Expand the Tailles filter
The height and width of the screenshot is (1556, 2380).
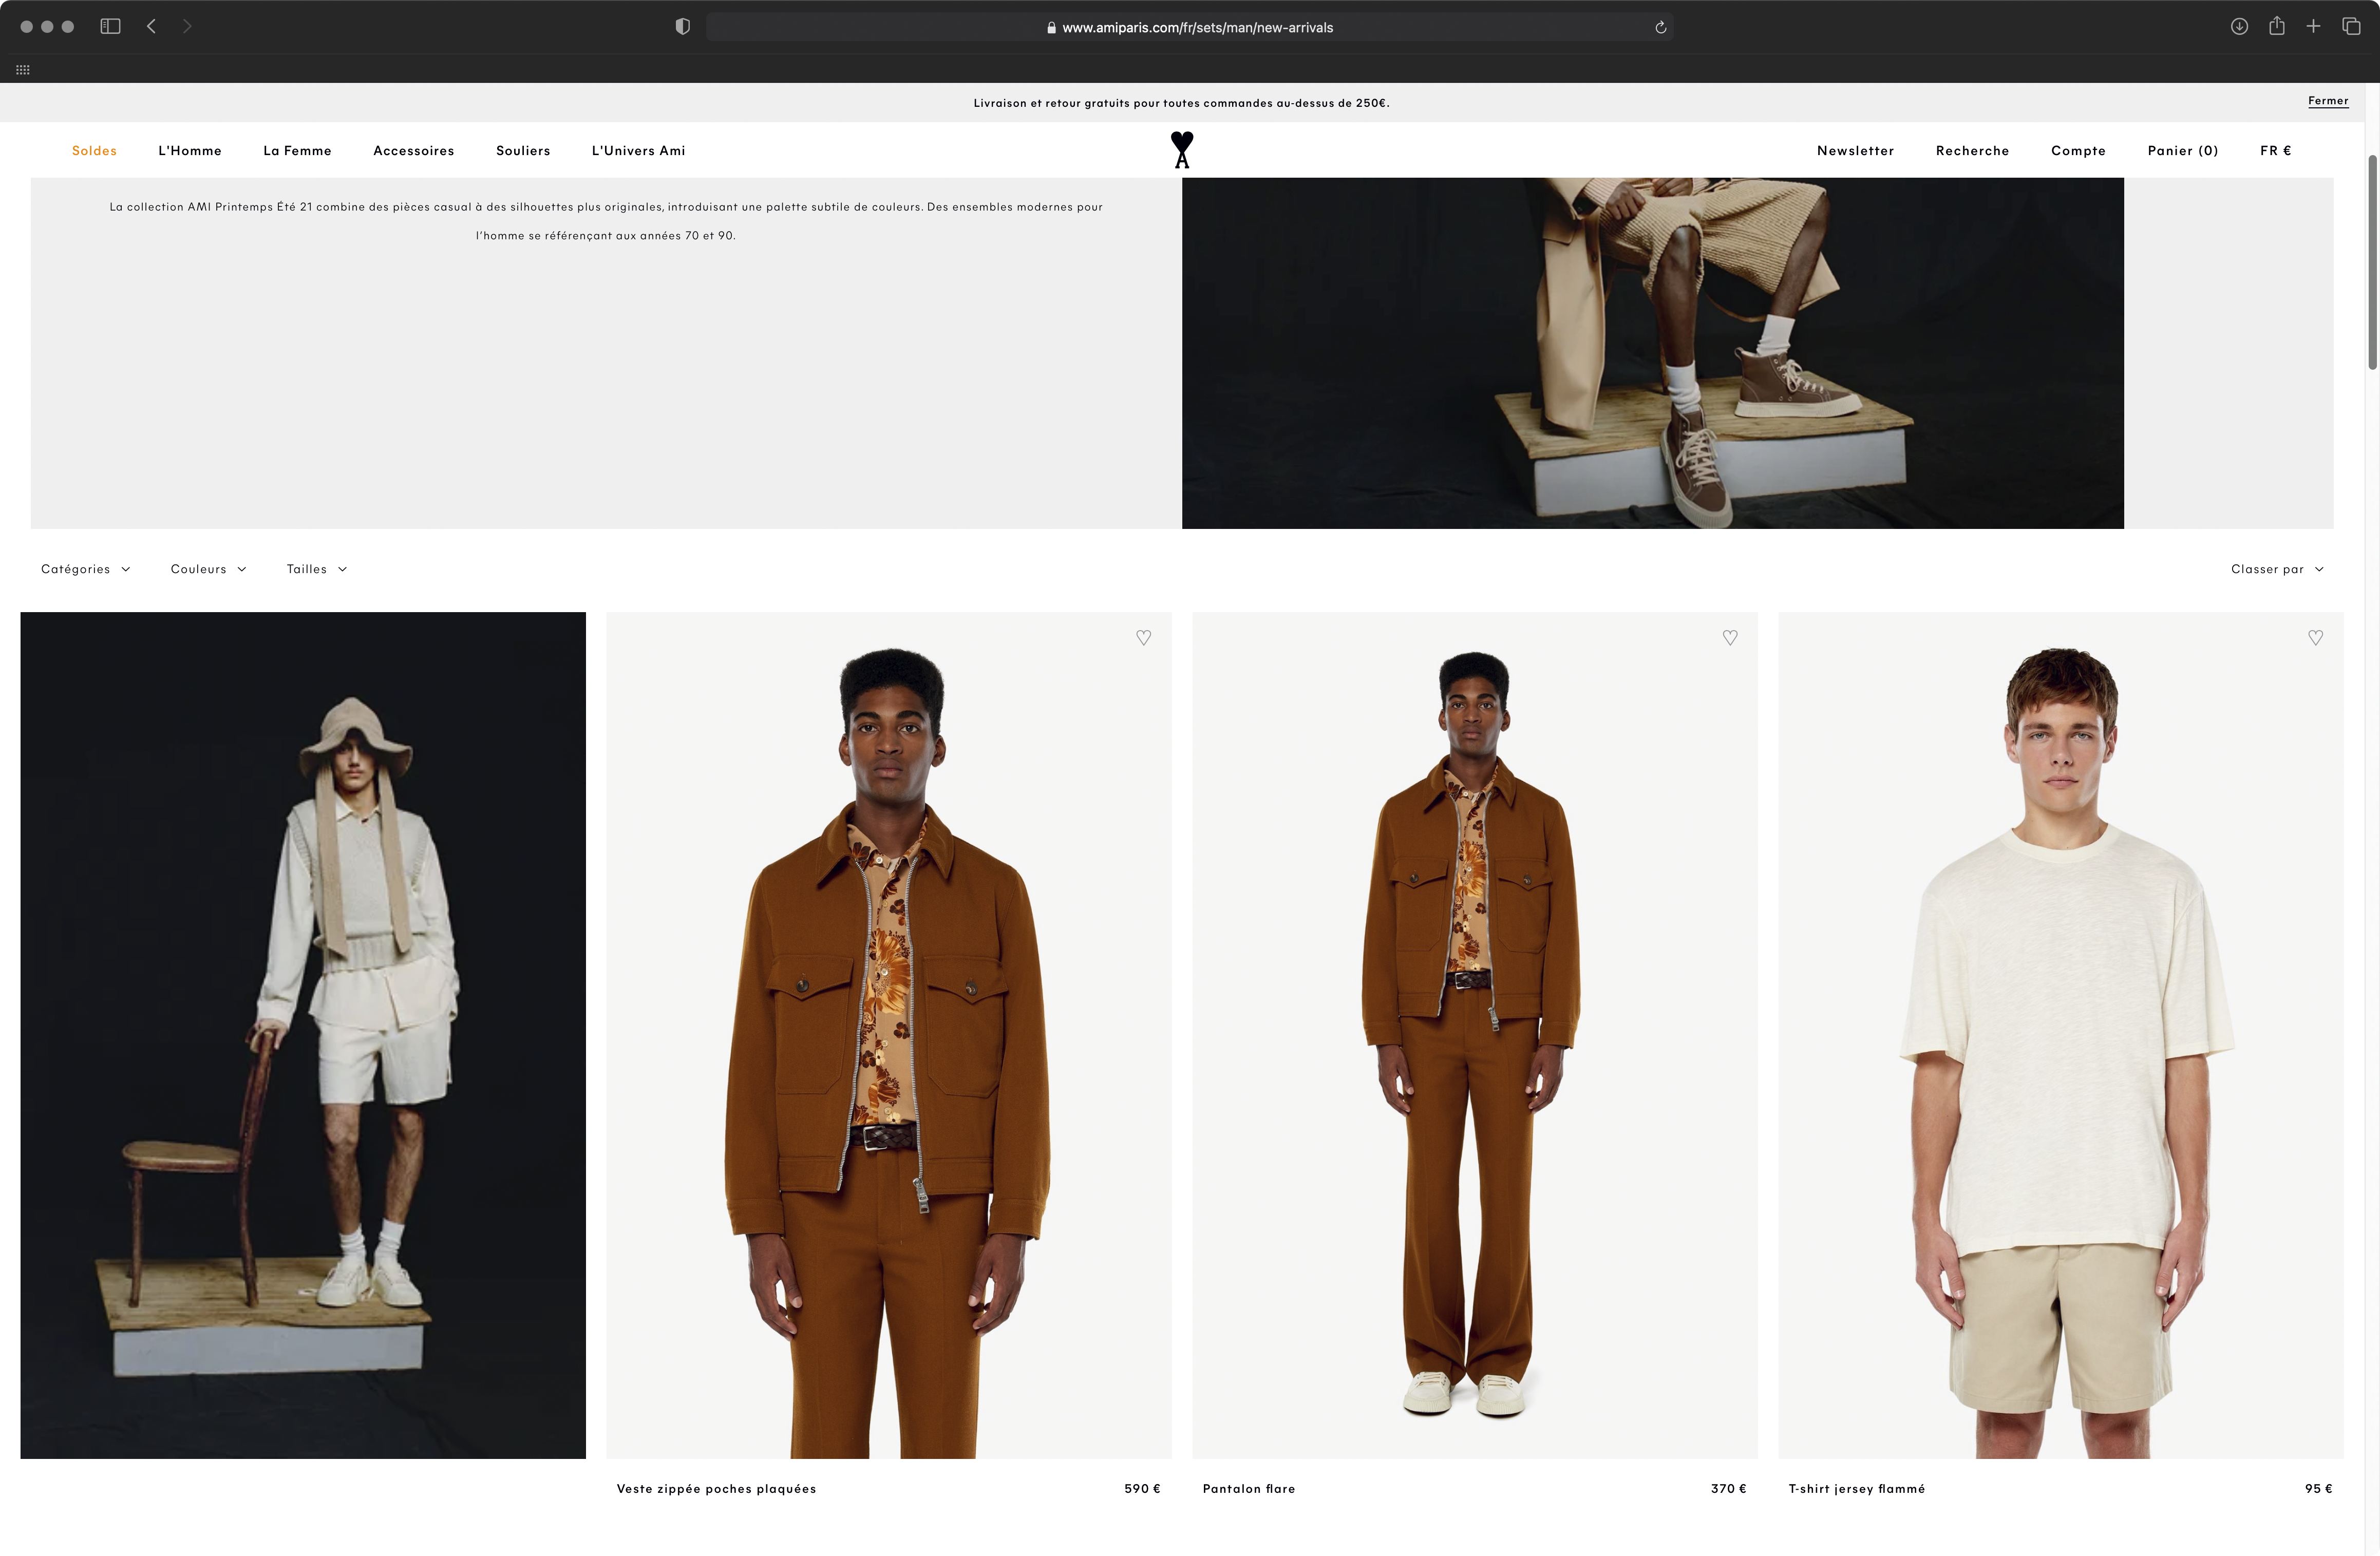[x=316, y=569]
